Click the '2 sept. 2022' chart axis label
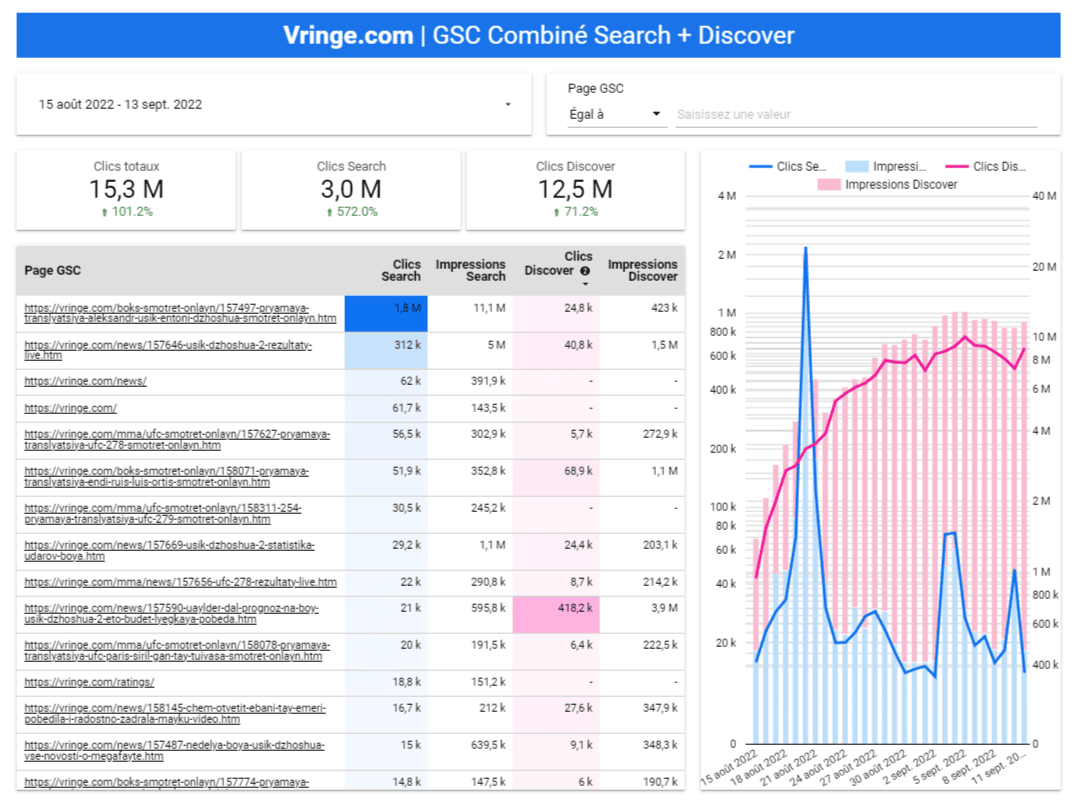The width and height of the screenshot is (1076, 806). click(x=909, y=768)
